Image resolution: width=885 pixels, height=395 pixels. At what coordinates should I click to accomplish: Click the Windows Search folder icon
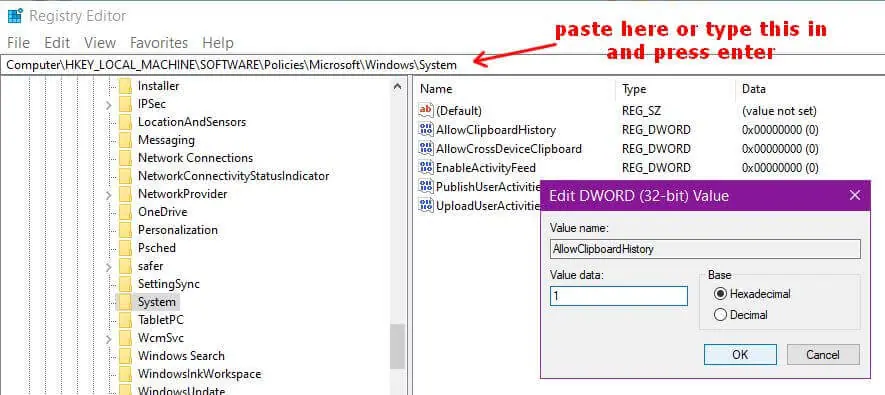(125, 356)
